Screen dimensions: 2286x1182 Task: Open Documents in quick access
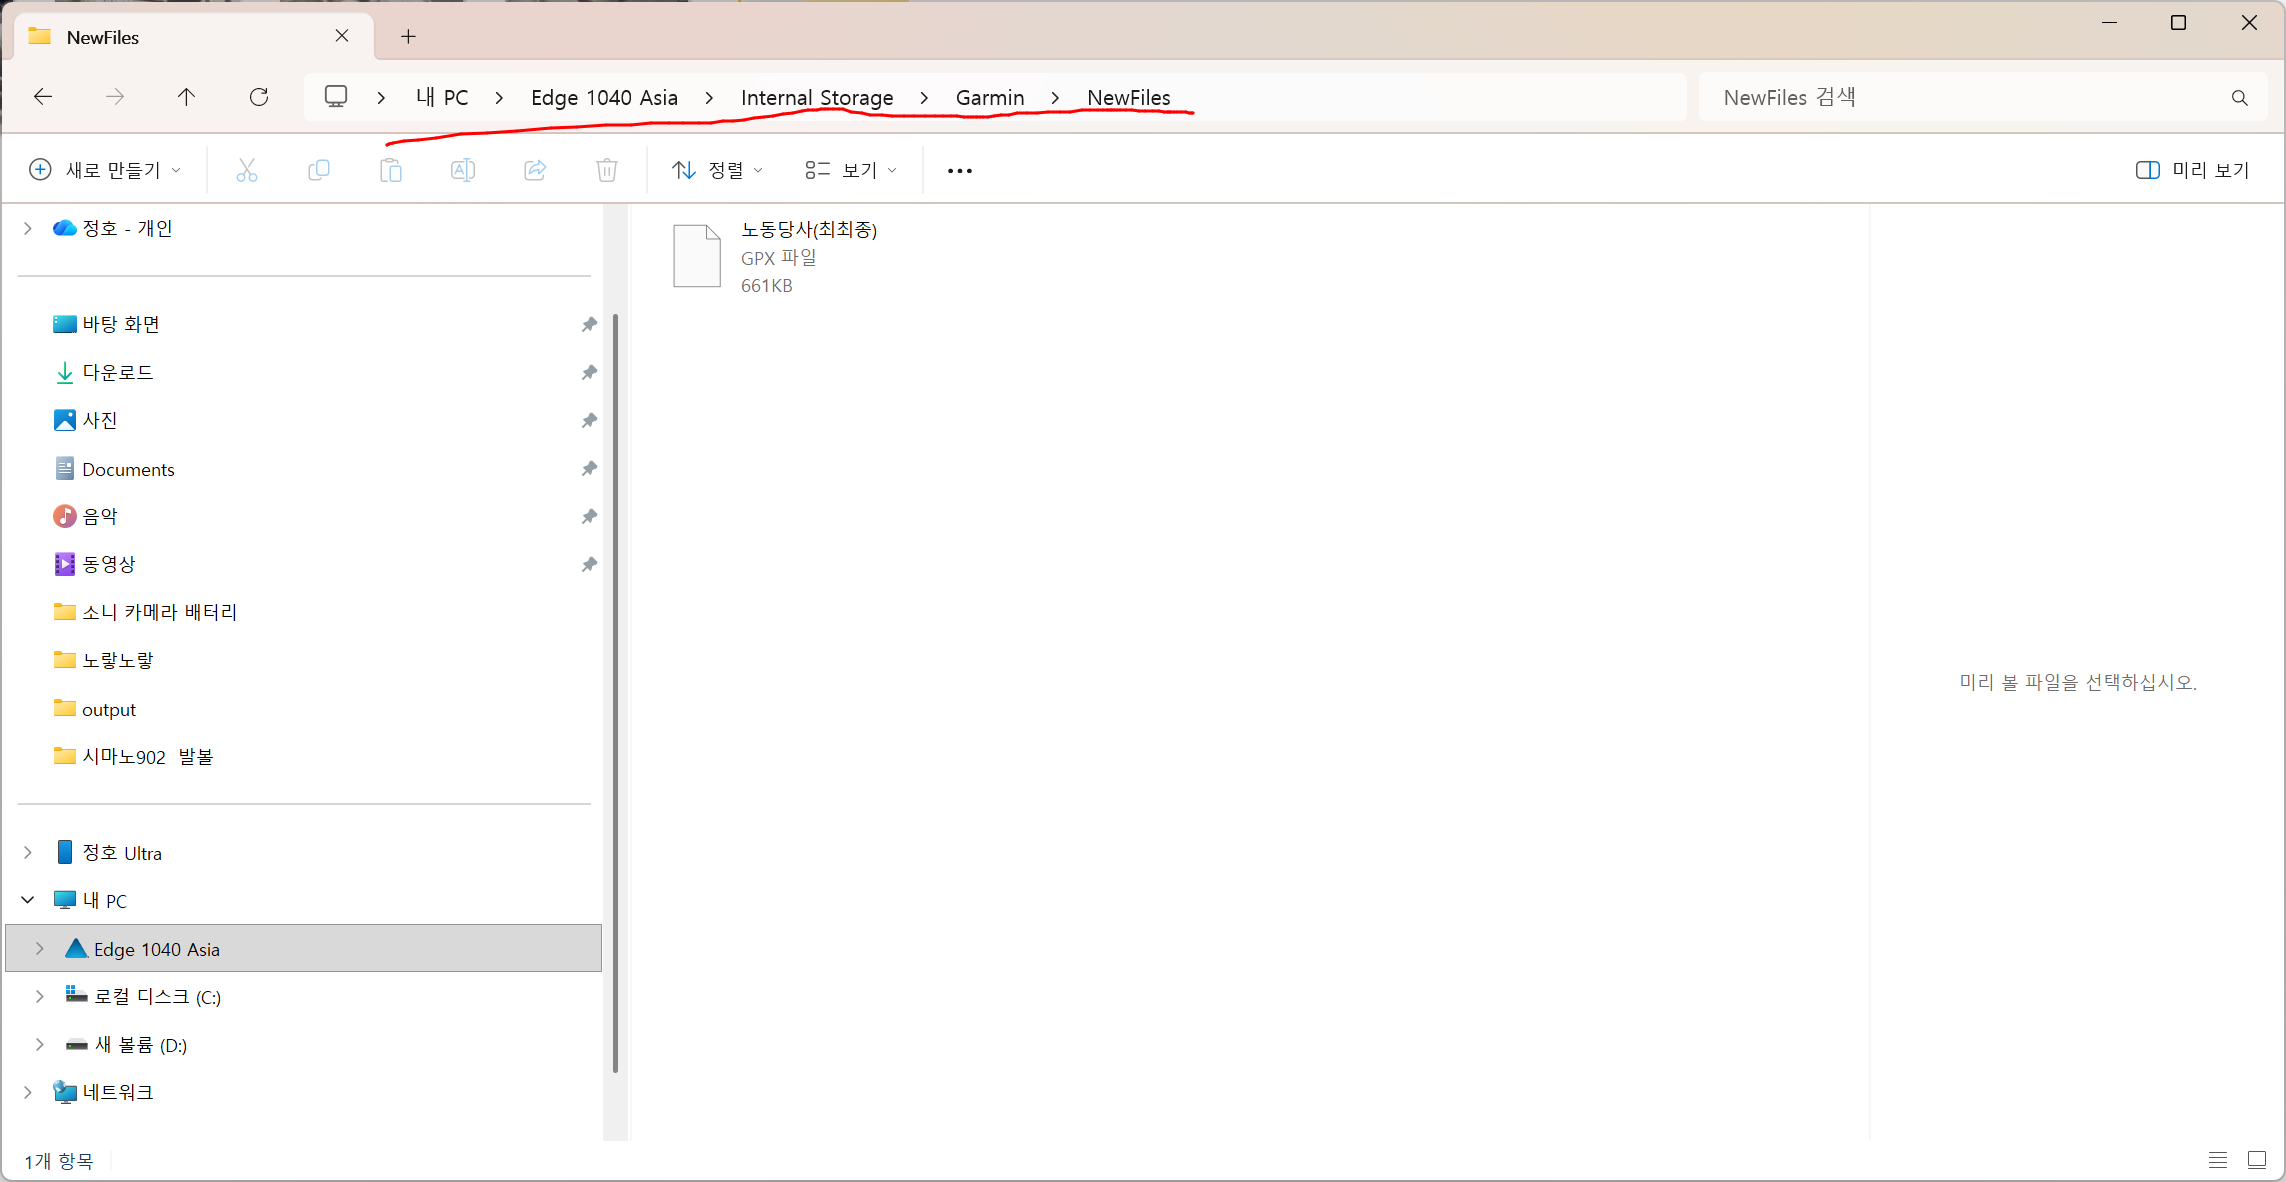point(128,469)
